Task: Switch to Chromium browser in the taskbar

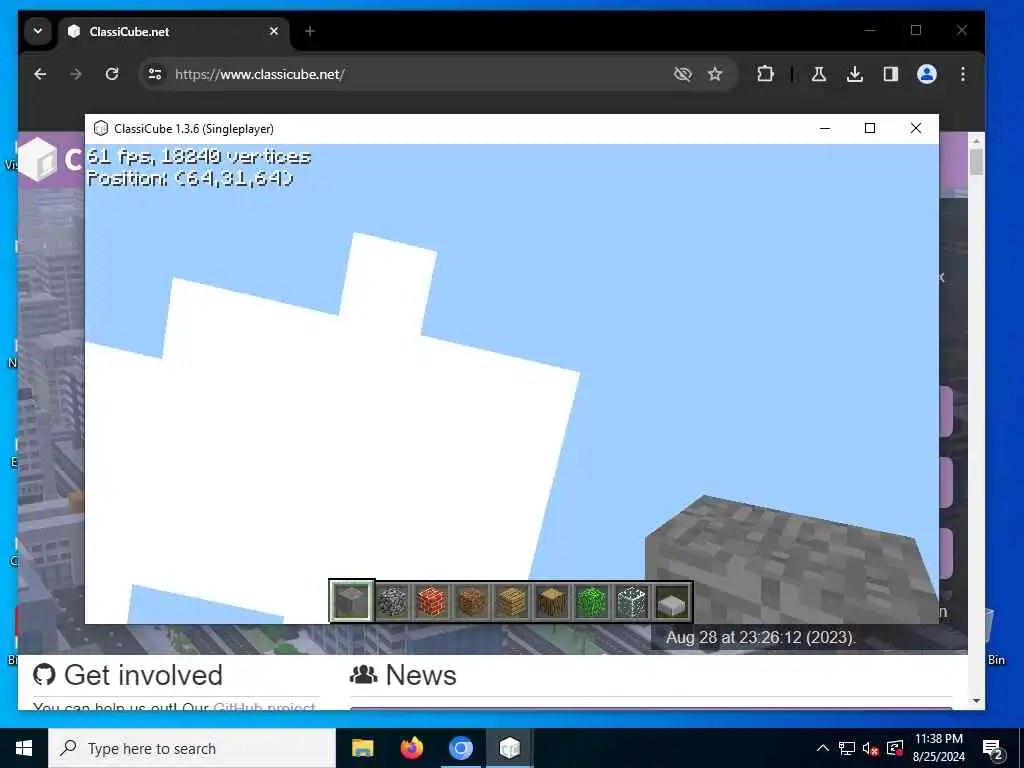Action: (460, 748)
